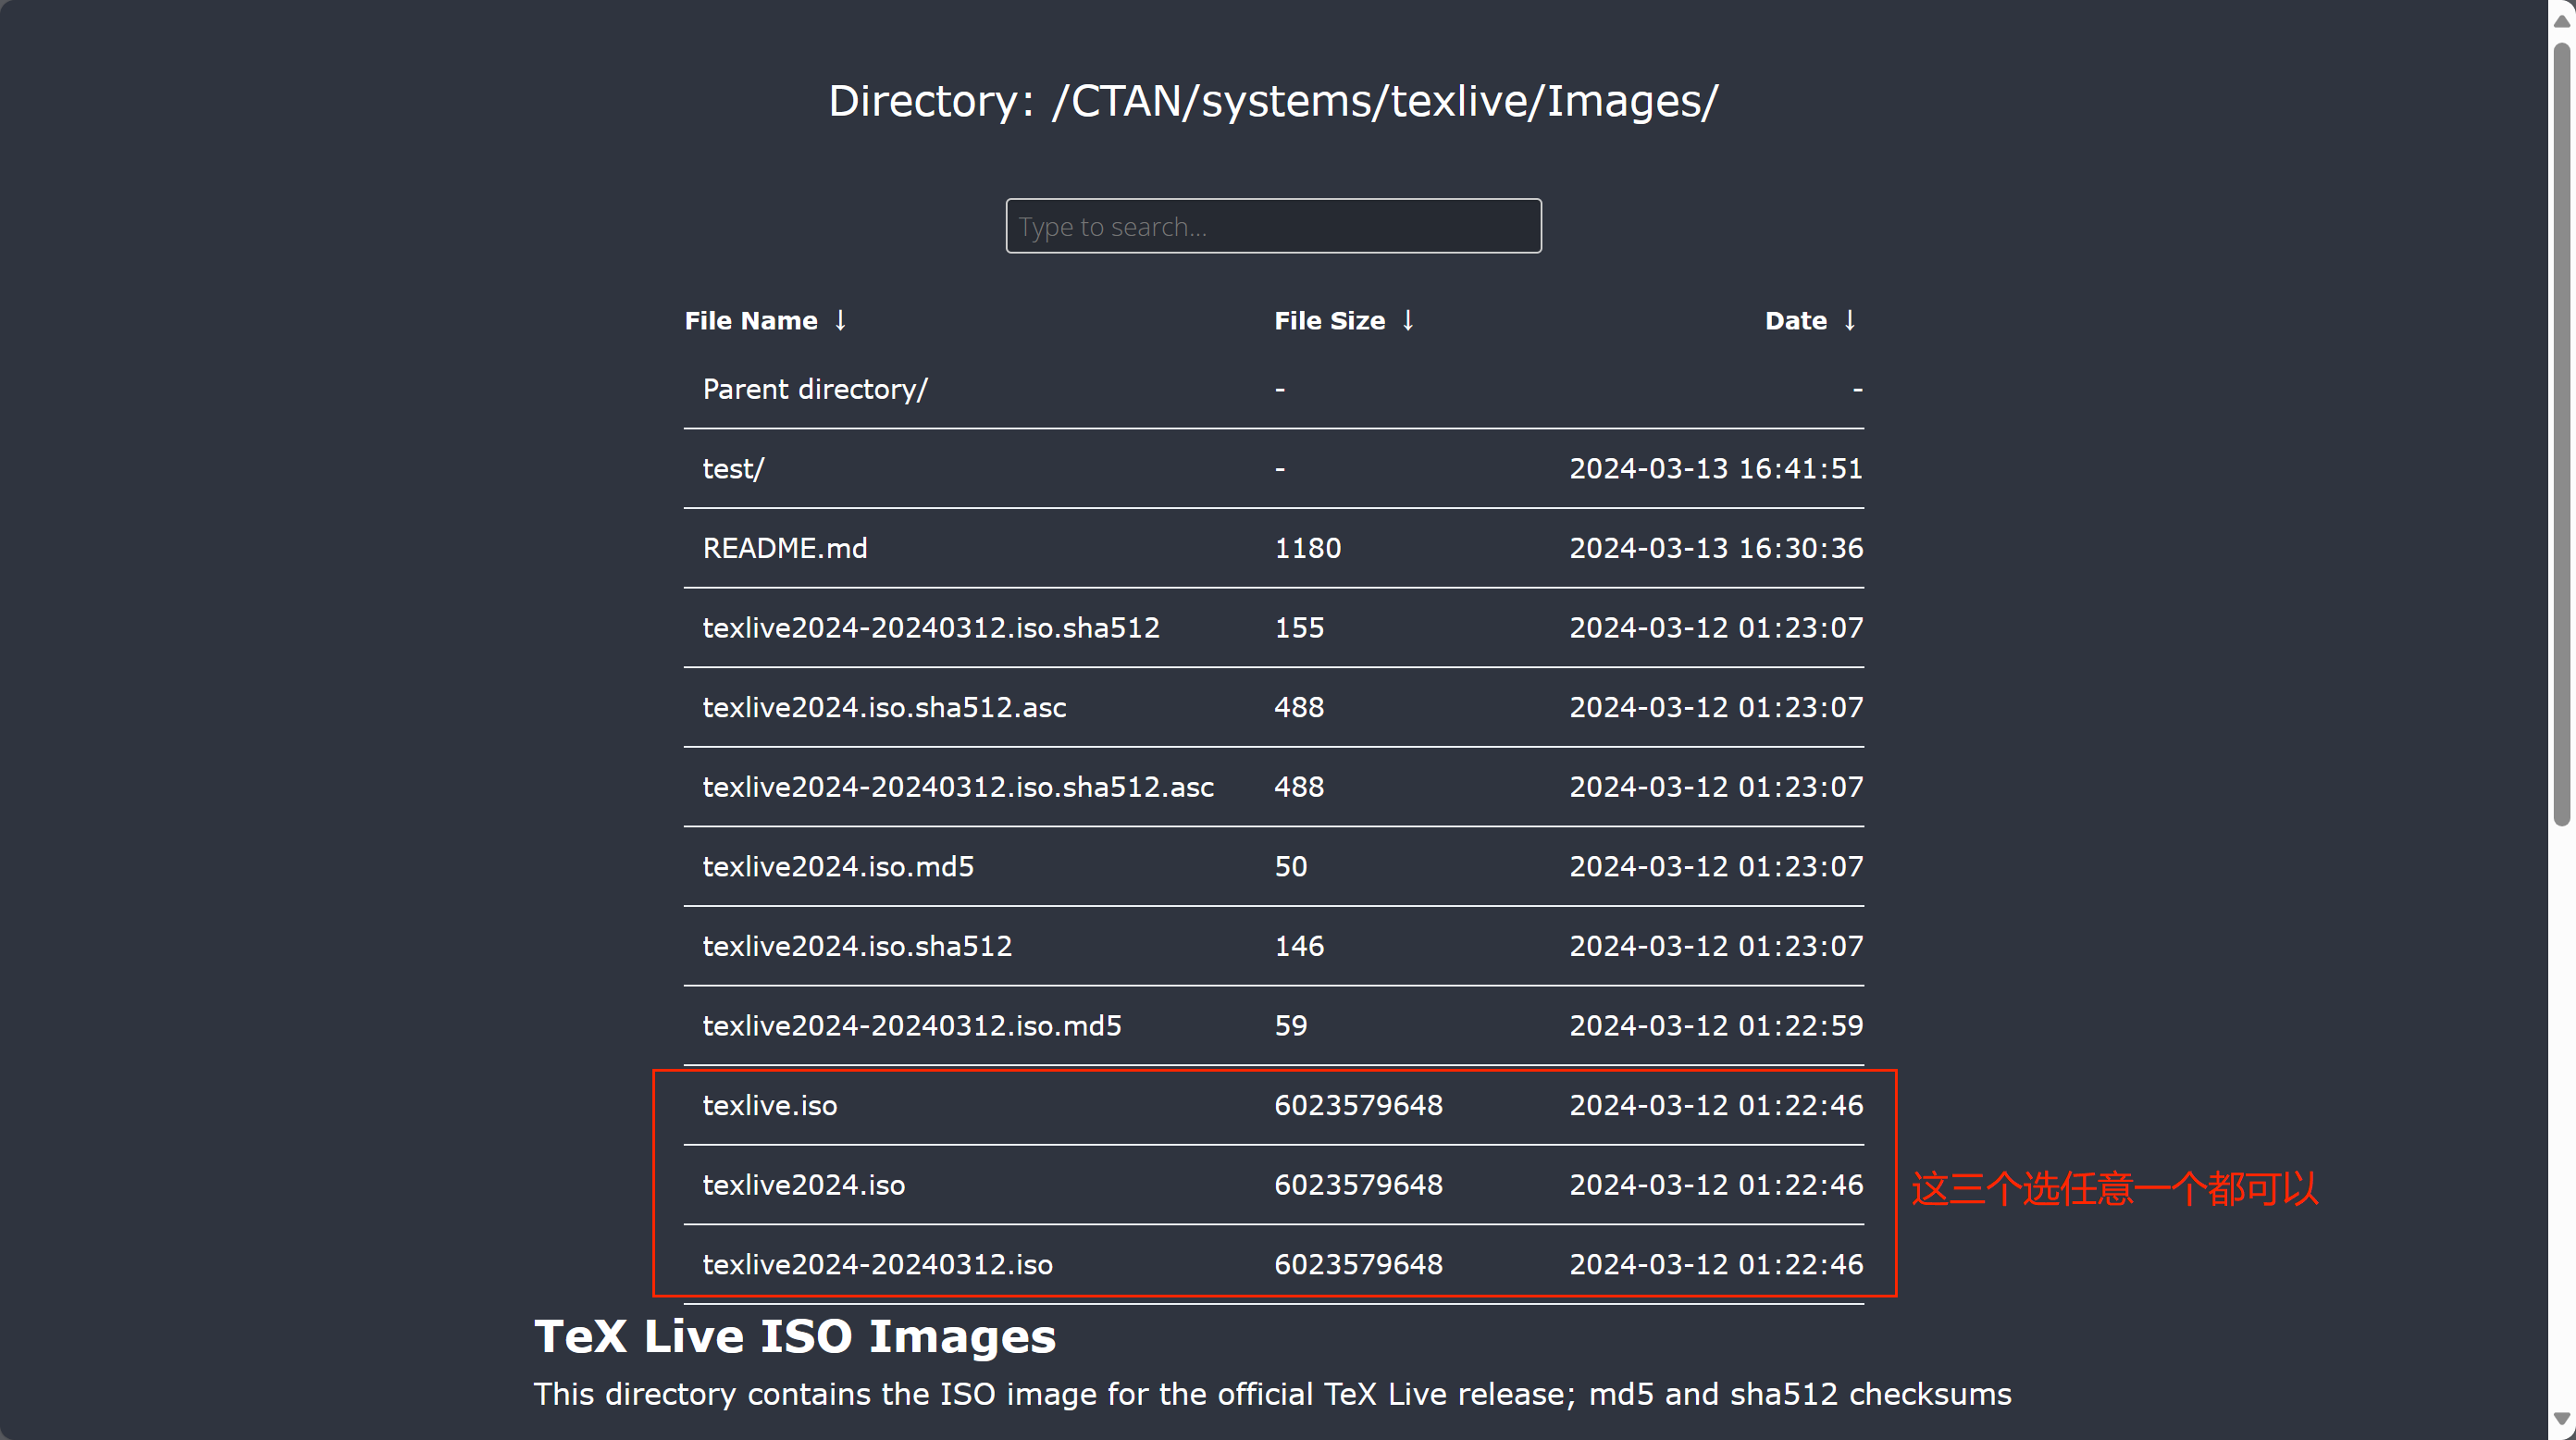Viewport: 2576px width, 1440px height.
Task: Click the File Size sort arrow
Action: 1408,320
